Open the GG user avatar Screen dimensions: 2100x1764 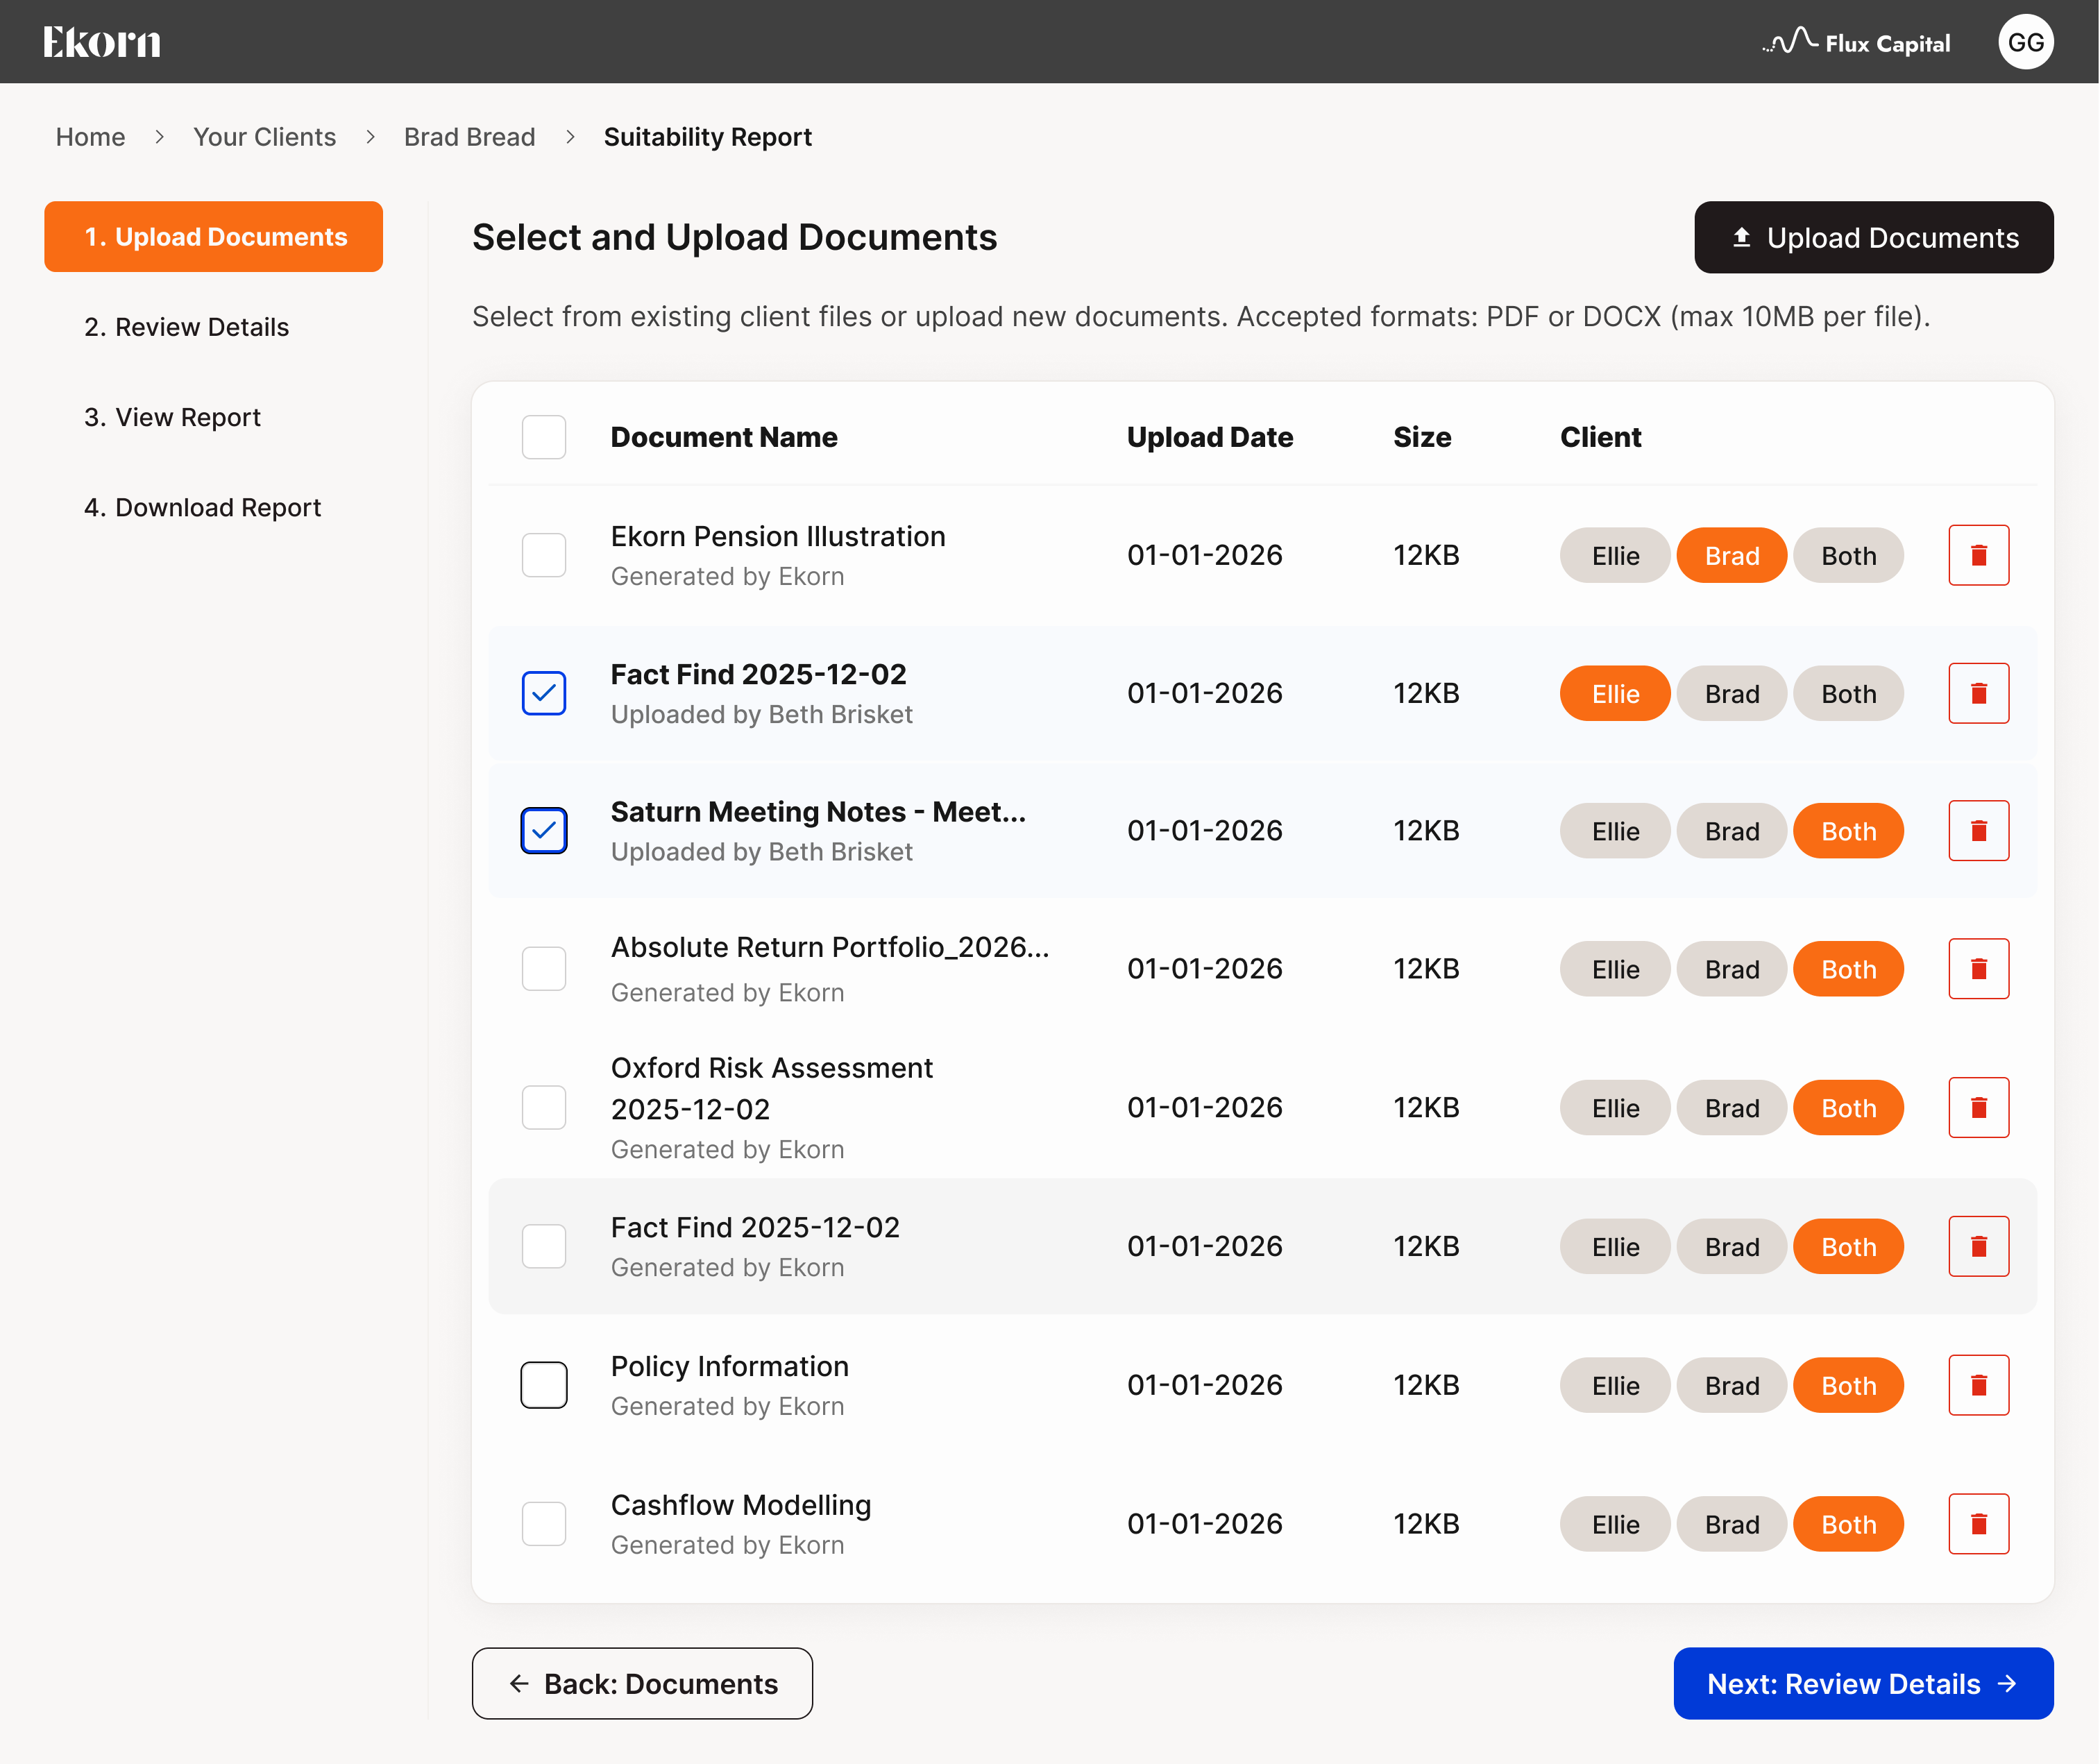click(2025, 42)
